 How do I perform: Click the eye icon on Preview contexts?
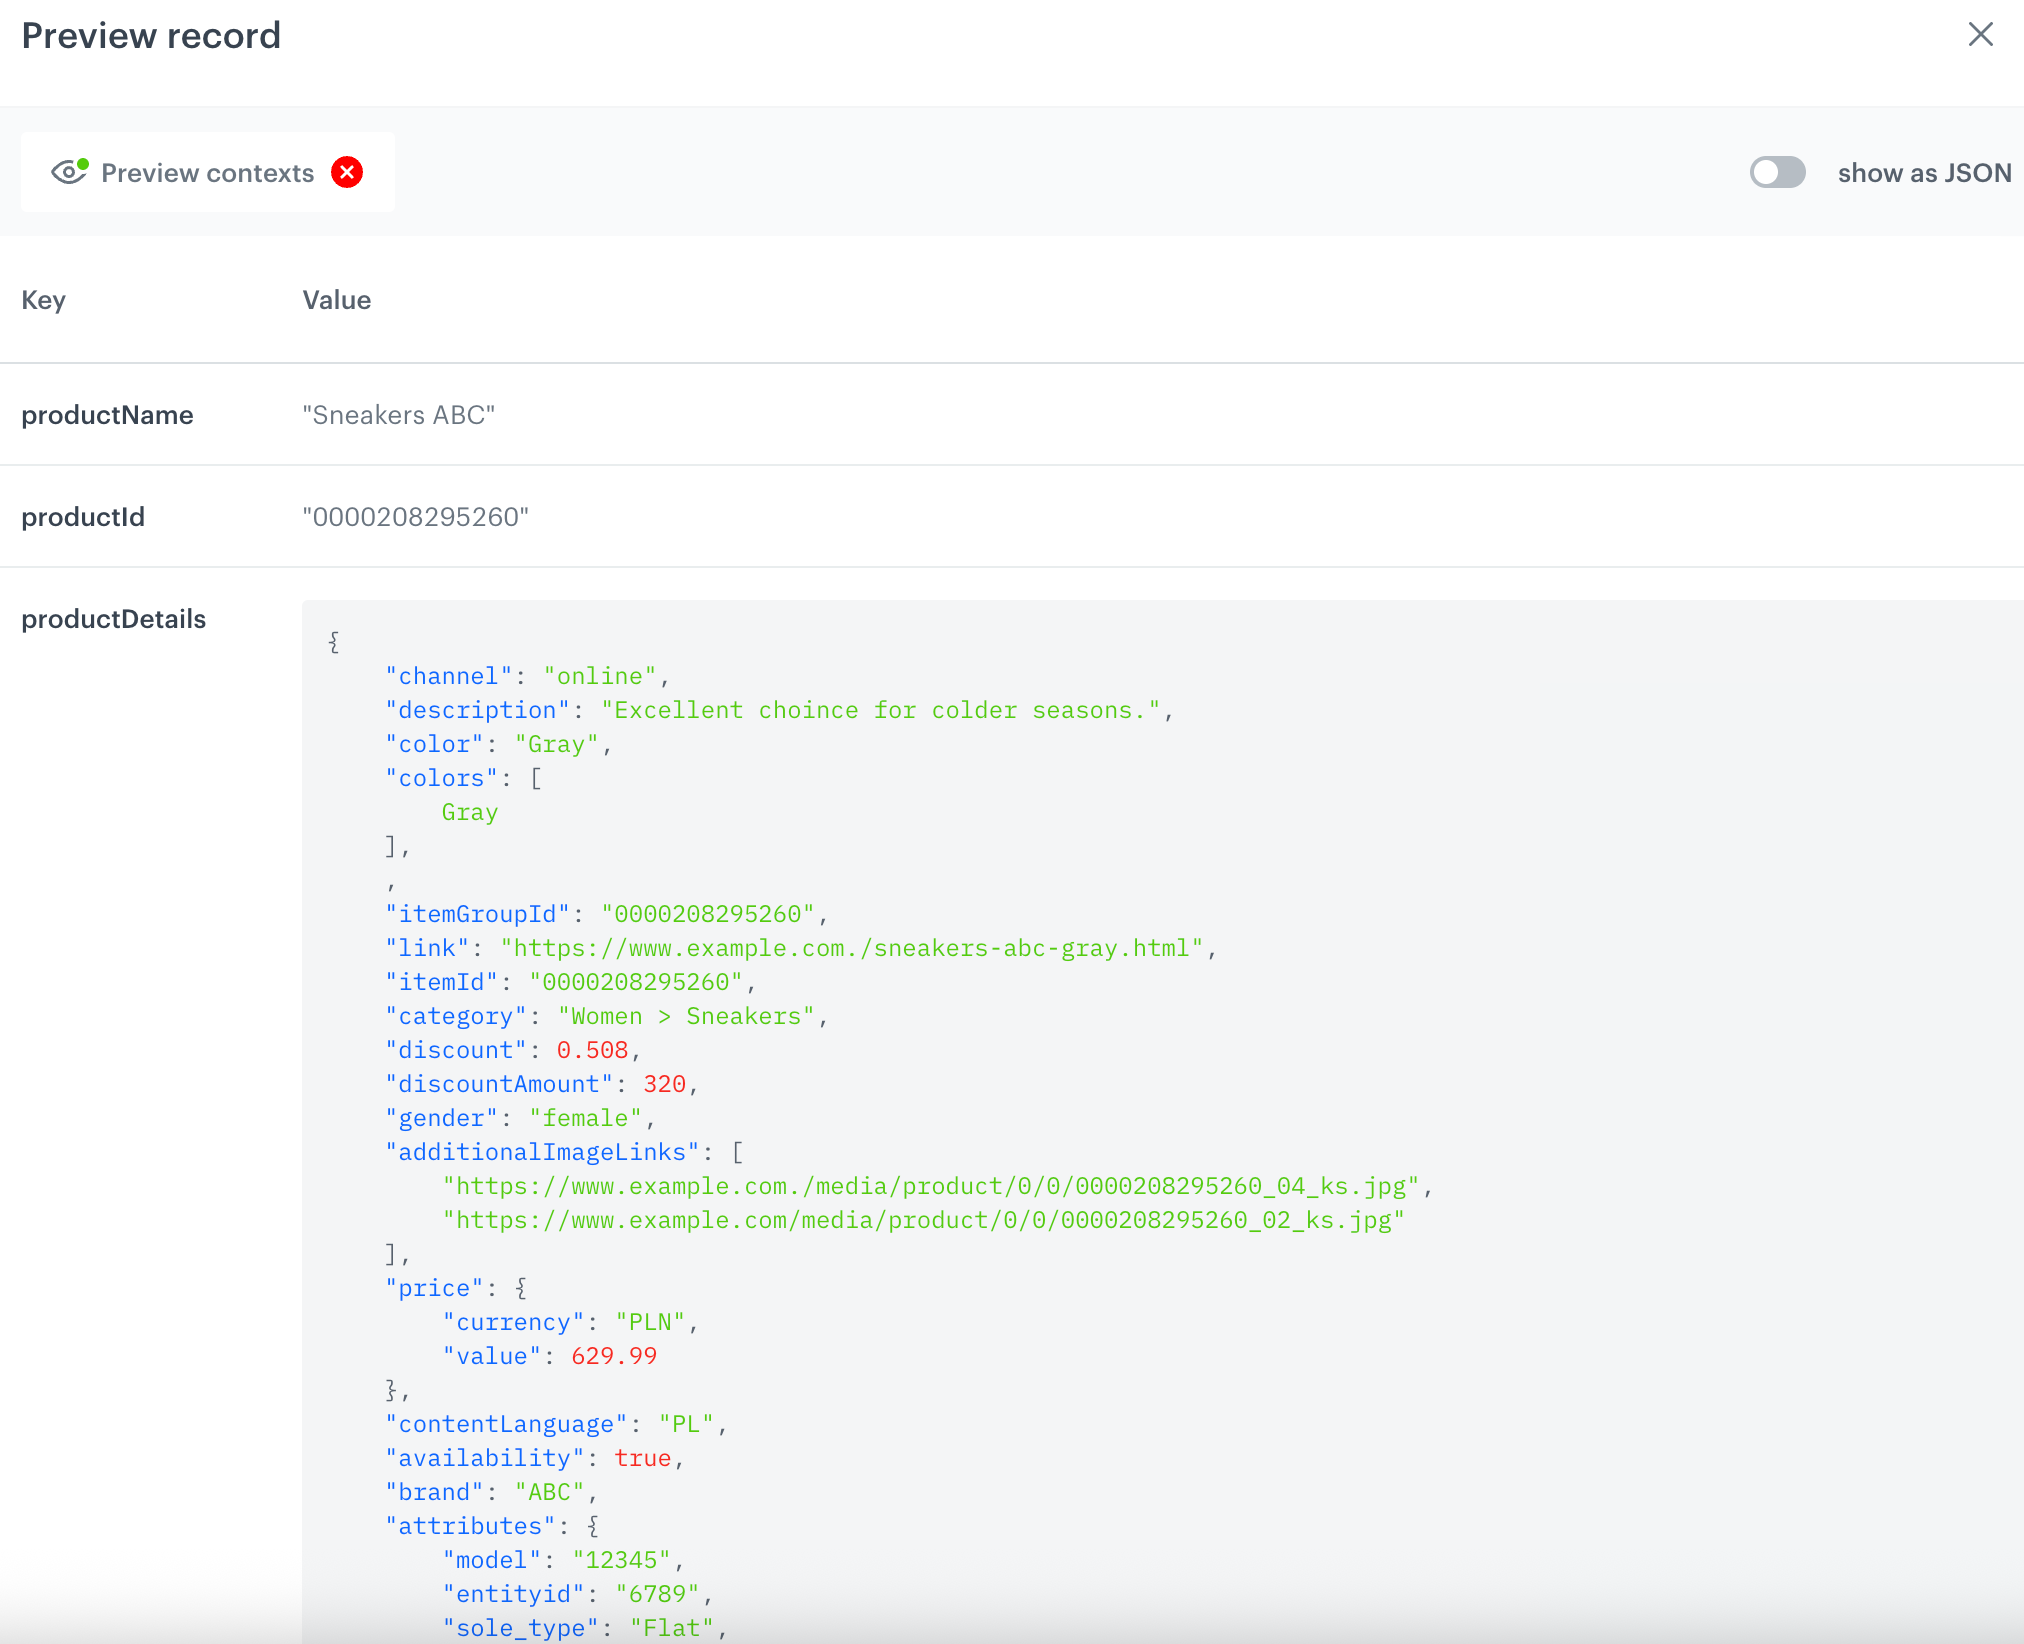68,172
